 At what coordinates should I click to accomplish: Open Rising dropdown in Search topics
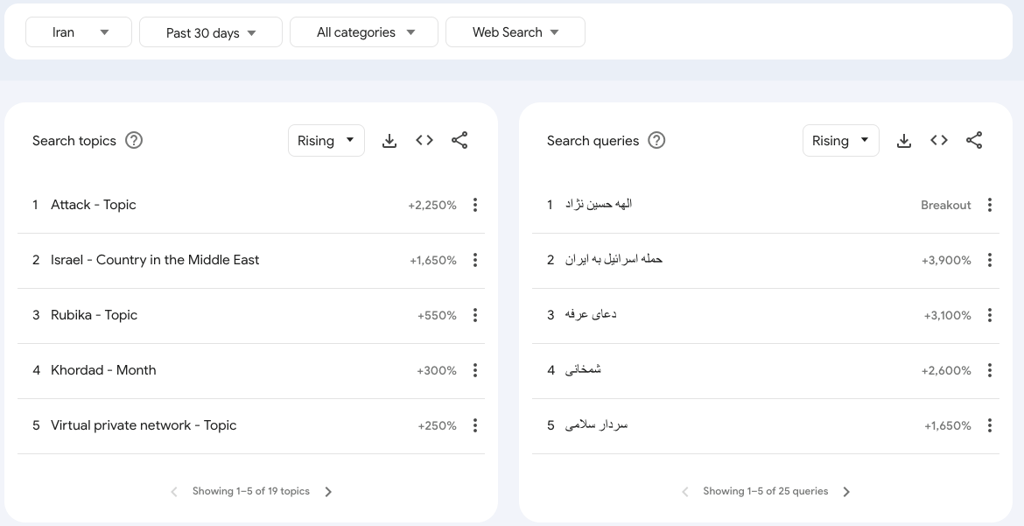(x=327, y=140)
